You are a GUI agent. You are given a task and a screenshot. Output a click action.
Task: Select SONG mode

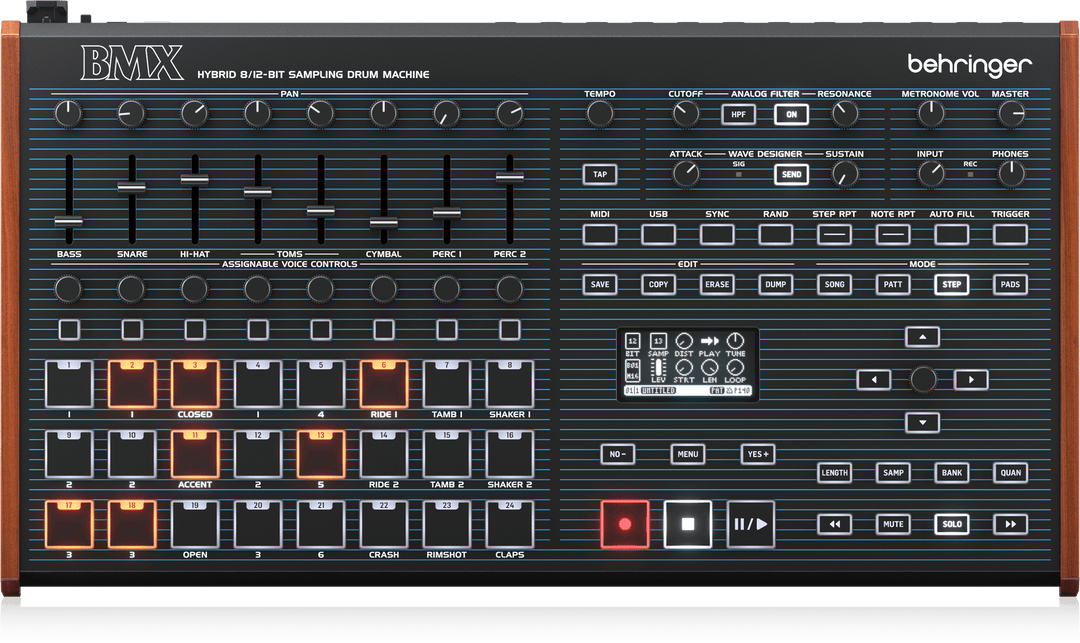pyautogui.click(x=834, y=284)
